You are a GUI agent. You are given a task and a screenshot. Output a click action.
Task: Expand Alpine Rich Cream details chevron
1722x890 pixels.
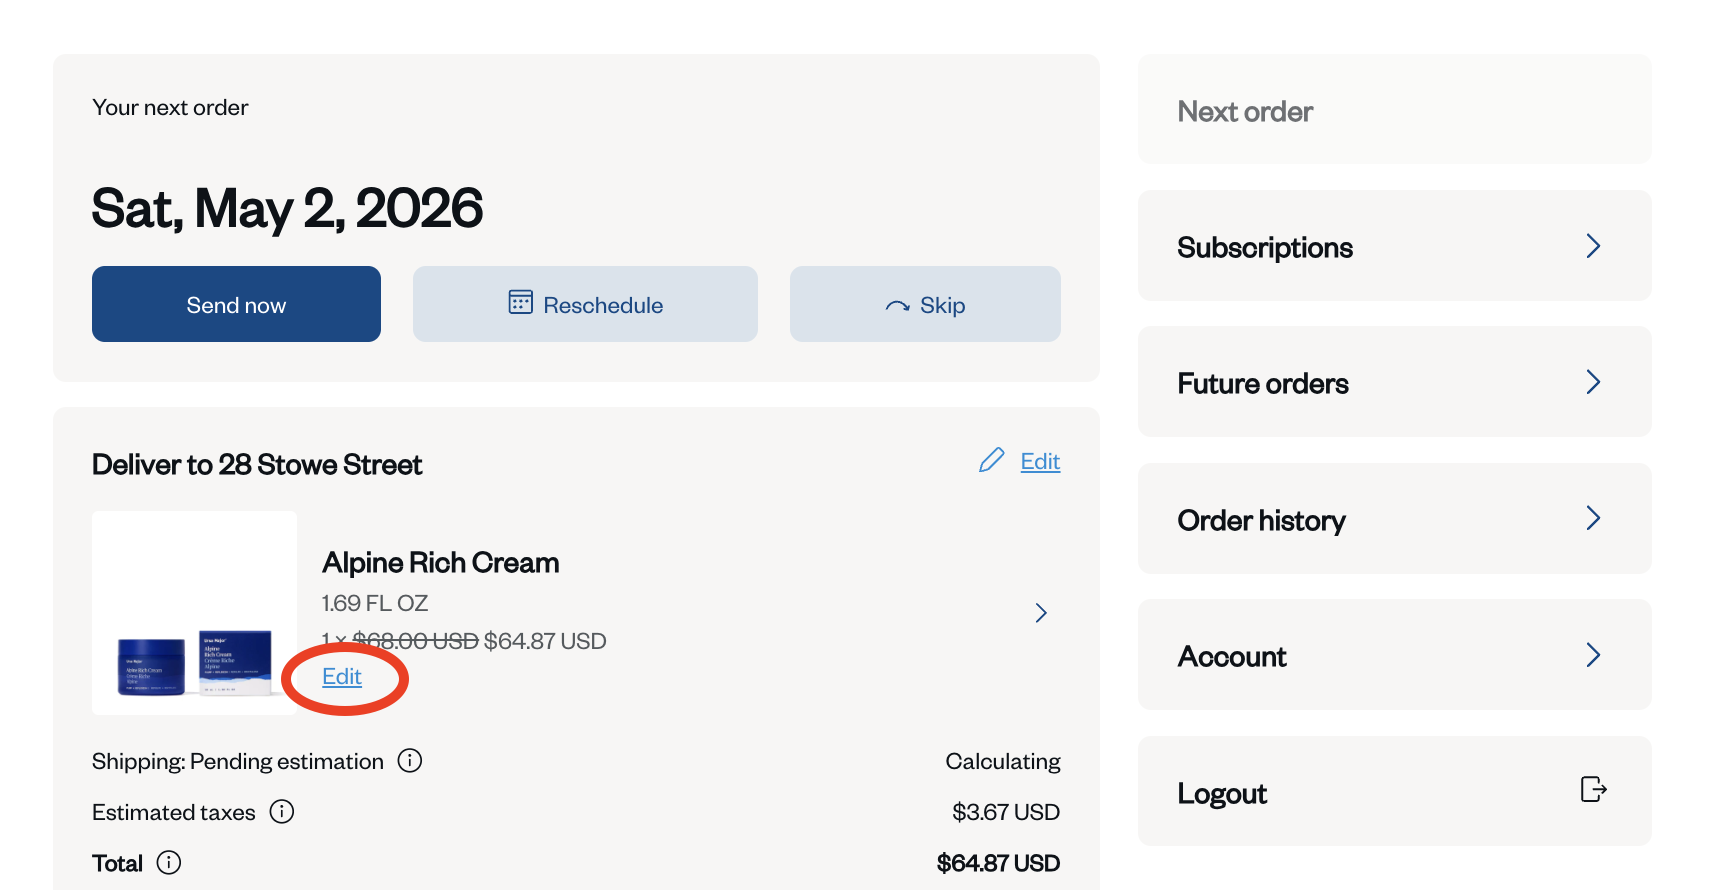pos(1041,613)
